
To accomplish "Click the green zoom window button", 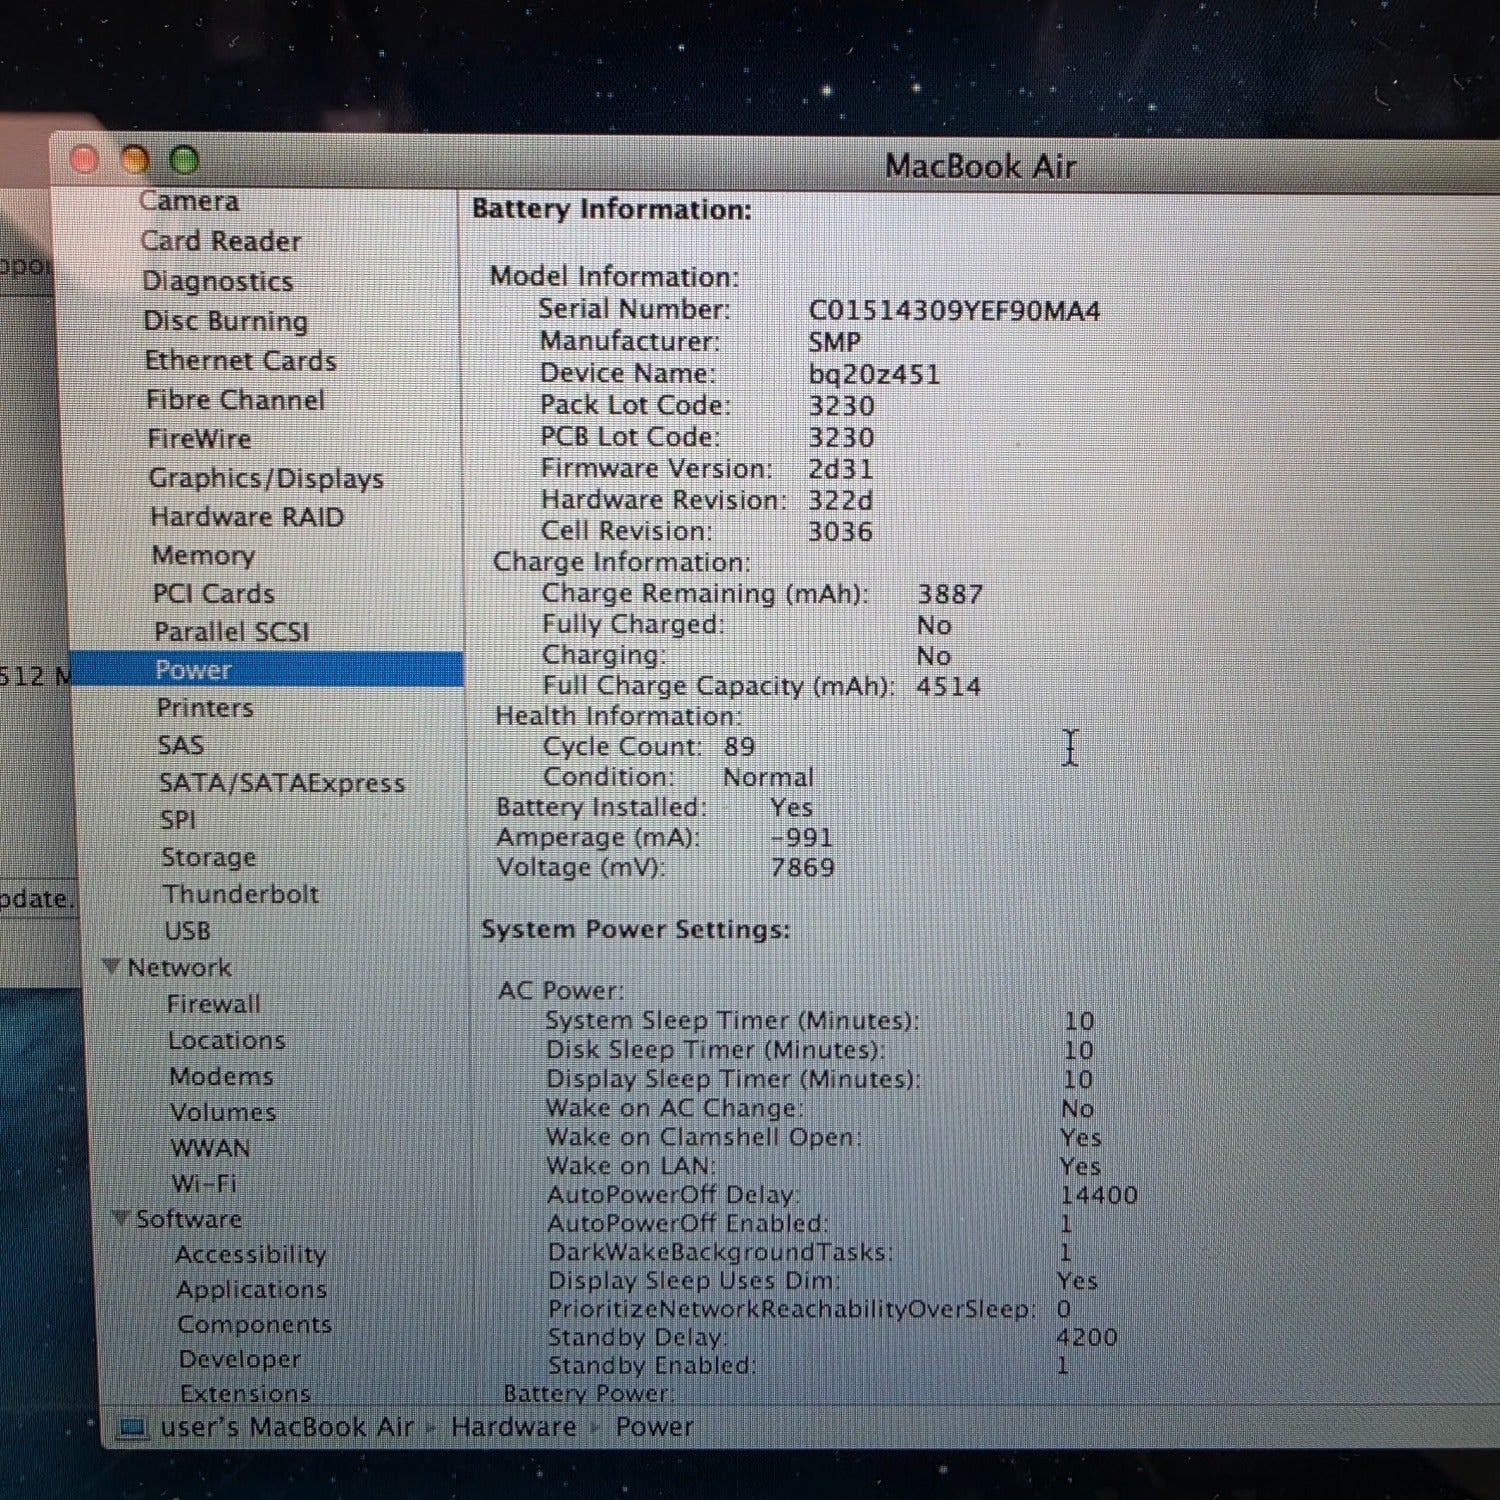I will coord(184,160).
